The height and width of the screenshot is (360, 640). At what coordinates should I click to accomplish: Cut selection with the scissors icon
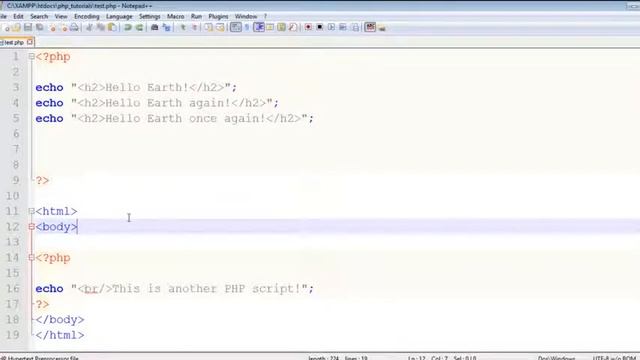(89, 28)
